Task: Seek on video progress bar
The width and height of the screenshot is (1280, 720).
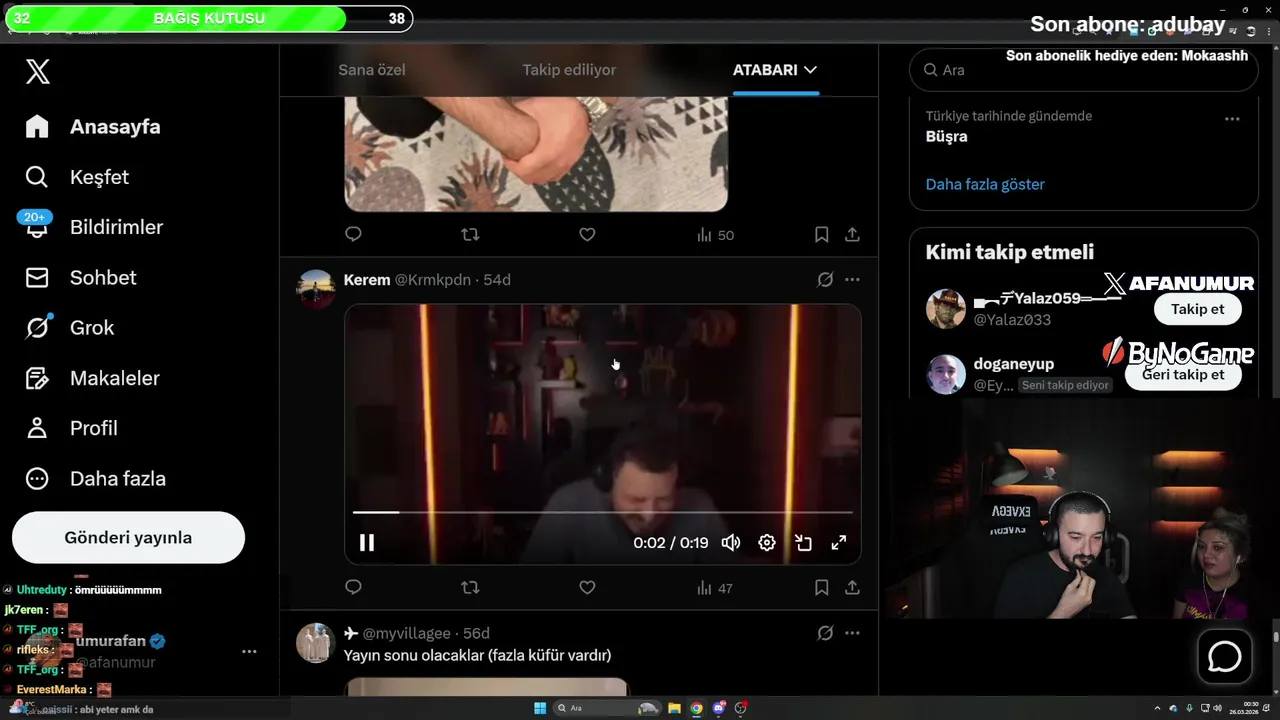Action: pos(603,512)
